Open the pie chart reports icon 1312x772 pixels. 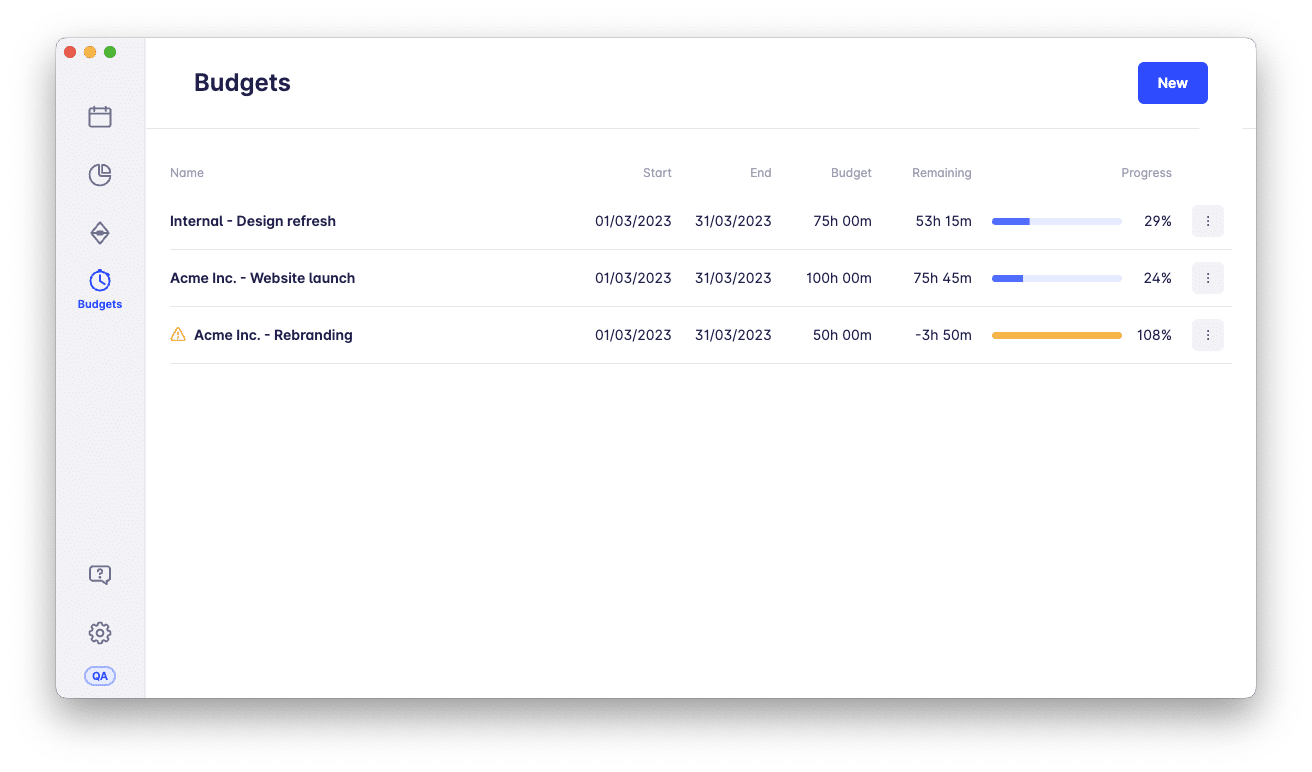(x=100, y=175)
